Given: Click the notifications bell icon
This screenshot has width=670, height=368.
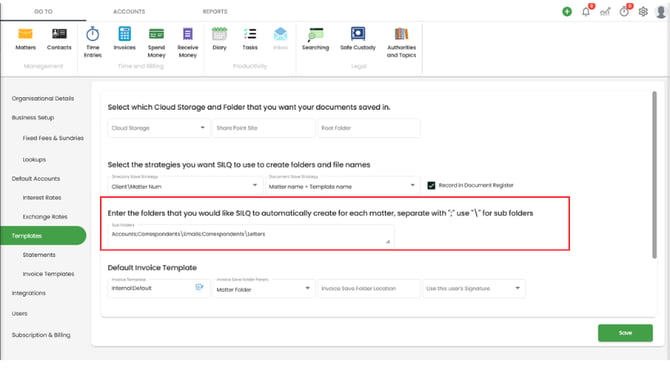Looking at the screenshot, I should pyautogui.click(x=586, y=12).
